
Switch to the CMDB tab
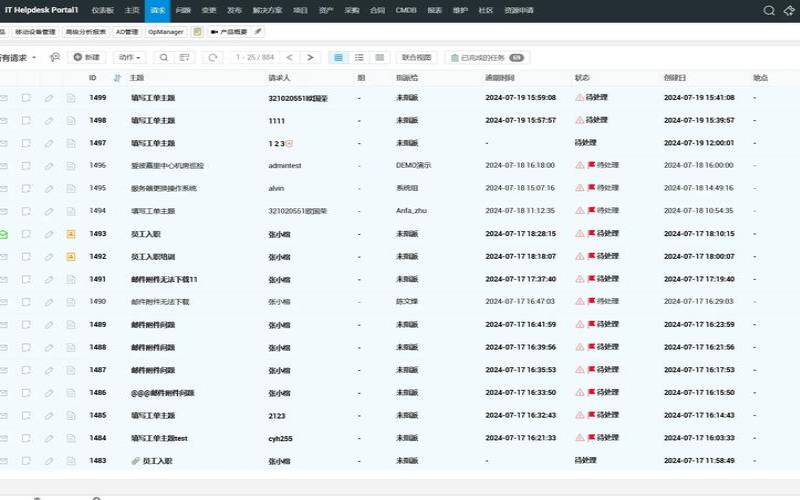click(403, 10)
